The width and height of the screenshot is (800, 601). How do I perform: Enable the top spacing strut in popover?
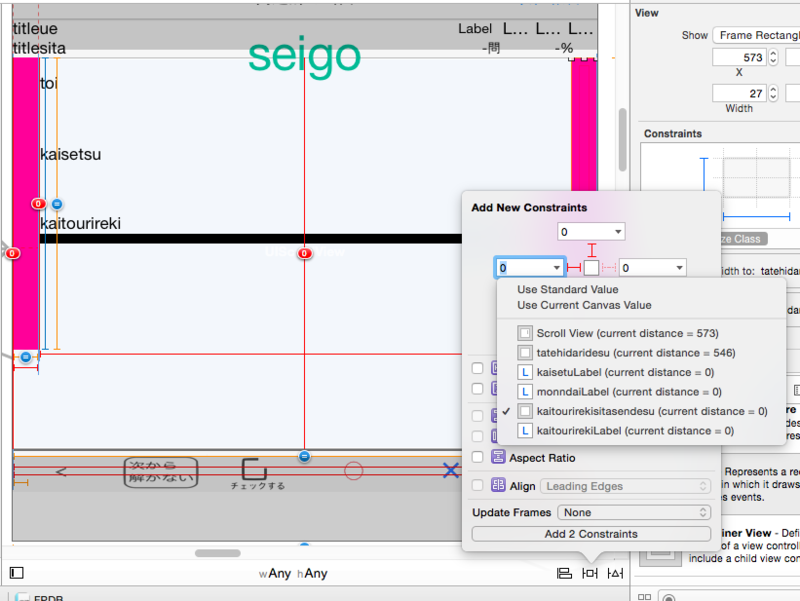pyautogui.click(x=591, y=250)
